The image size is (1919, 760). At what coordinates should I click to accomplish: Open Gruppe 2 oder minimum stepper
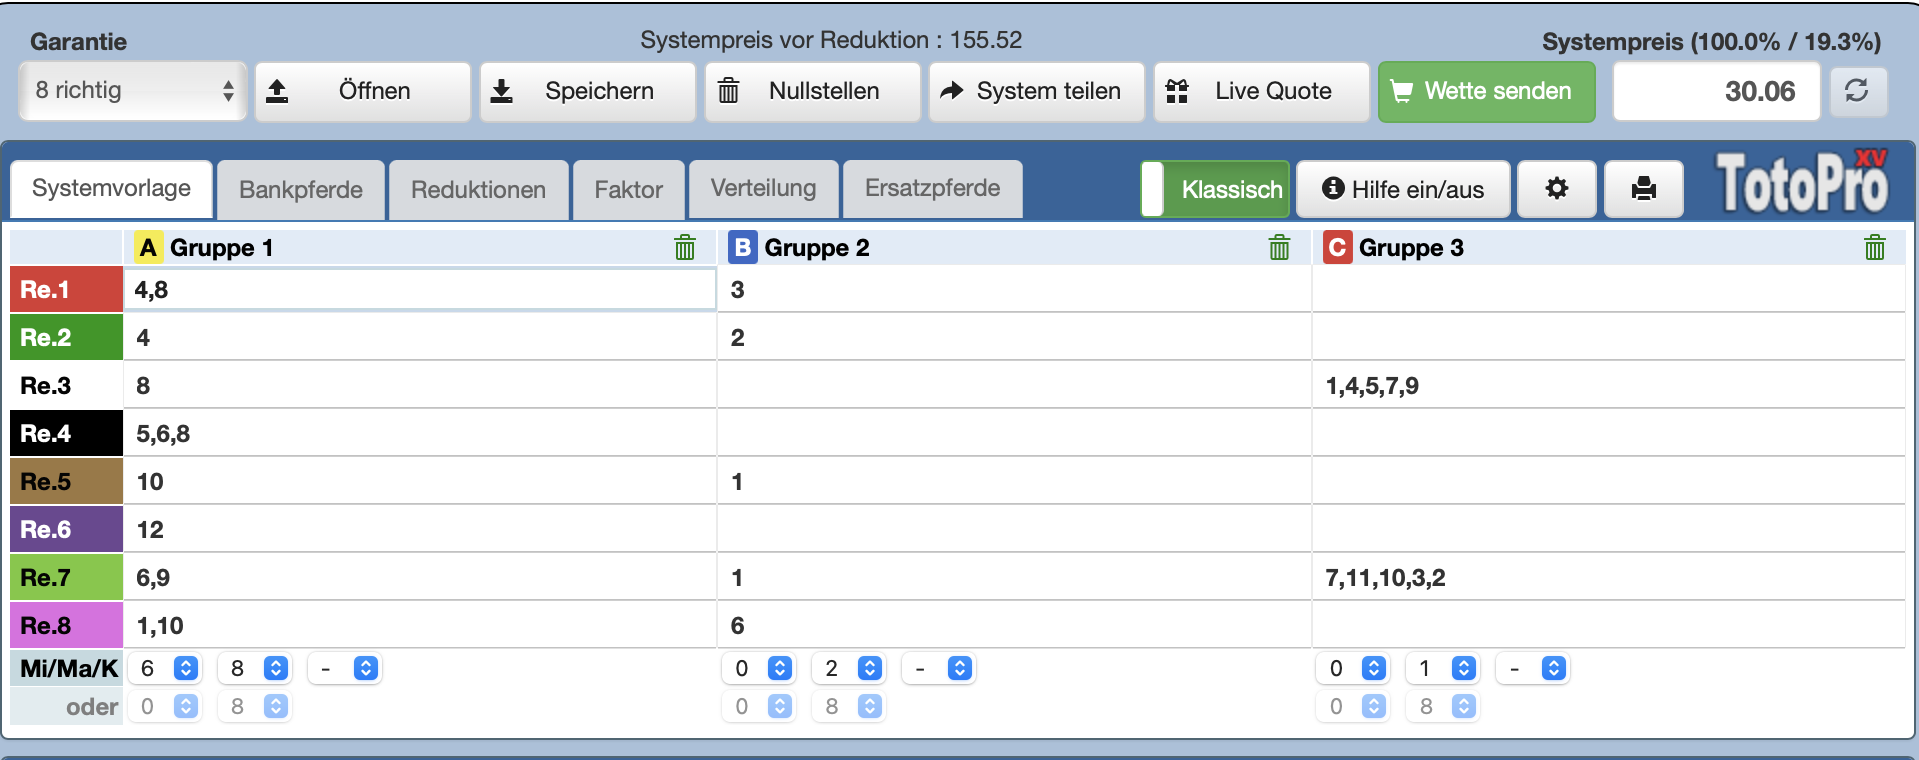coord(759,706)
